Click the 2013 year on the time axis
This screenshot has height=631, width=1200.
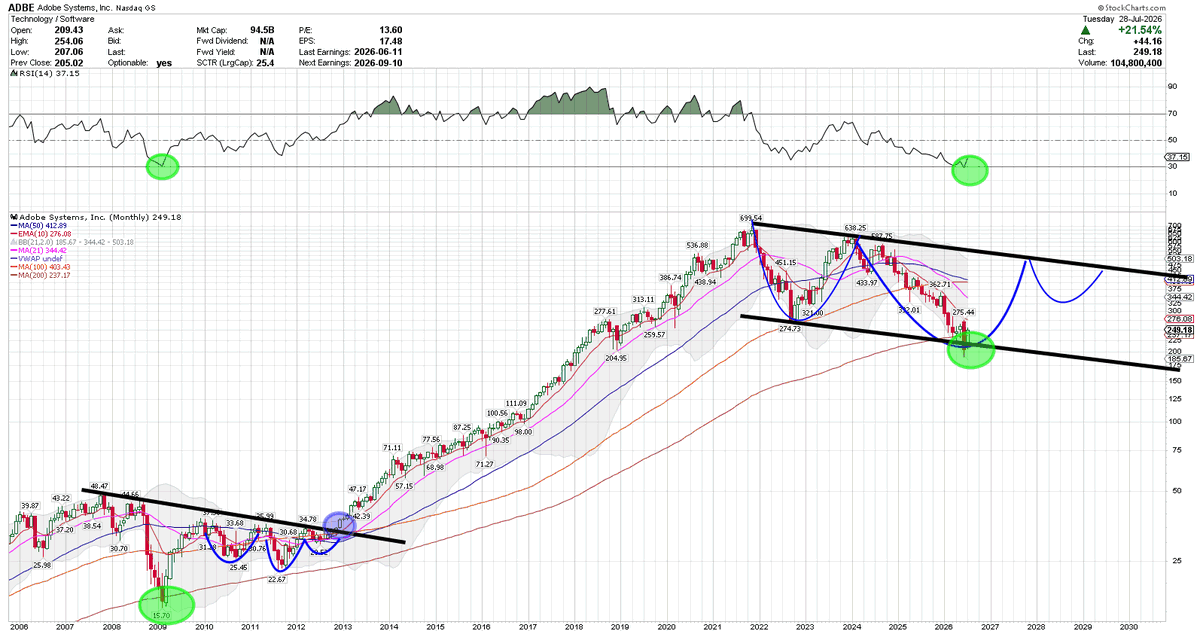342,626
